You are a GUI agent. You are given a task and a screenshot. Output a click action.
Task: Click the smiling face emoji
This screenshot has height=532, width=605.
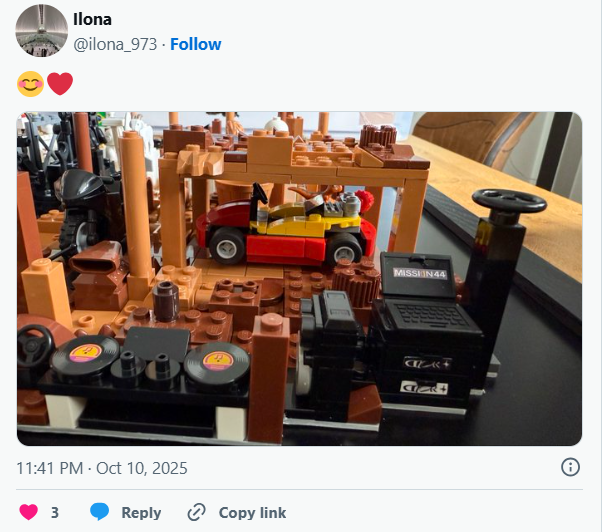(30, 85)
